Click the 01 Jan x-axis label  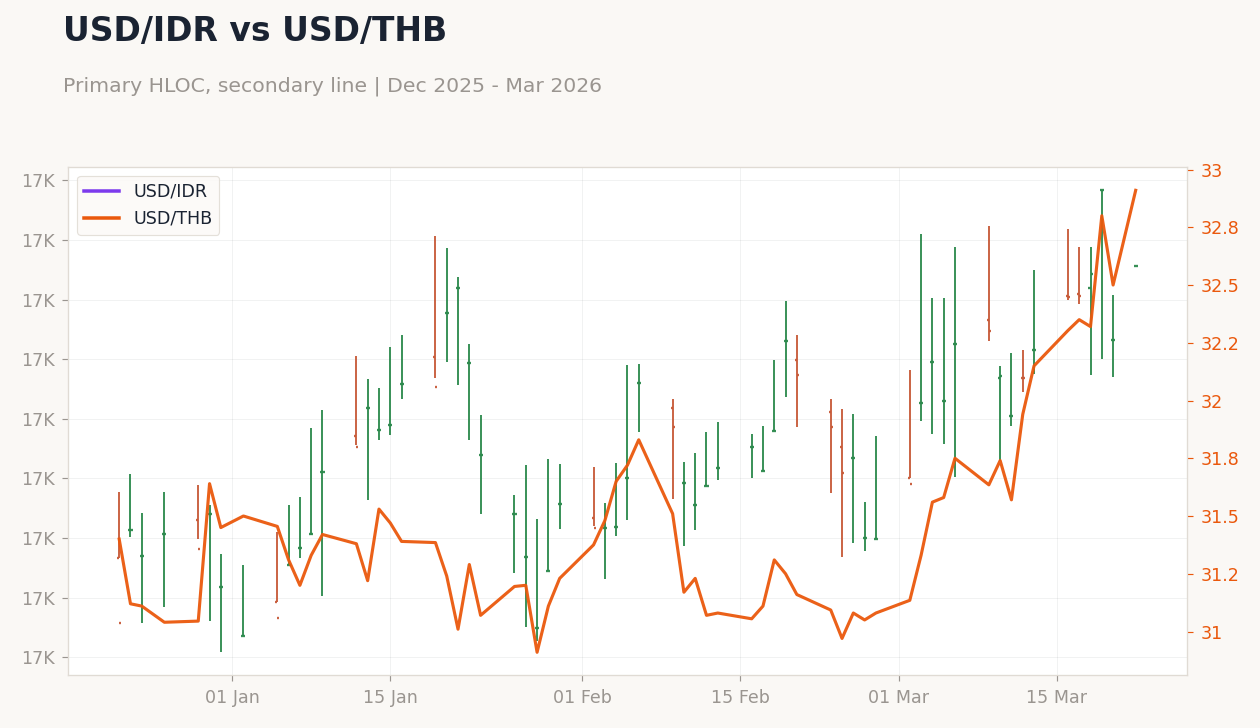(x=232, y=698)
